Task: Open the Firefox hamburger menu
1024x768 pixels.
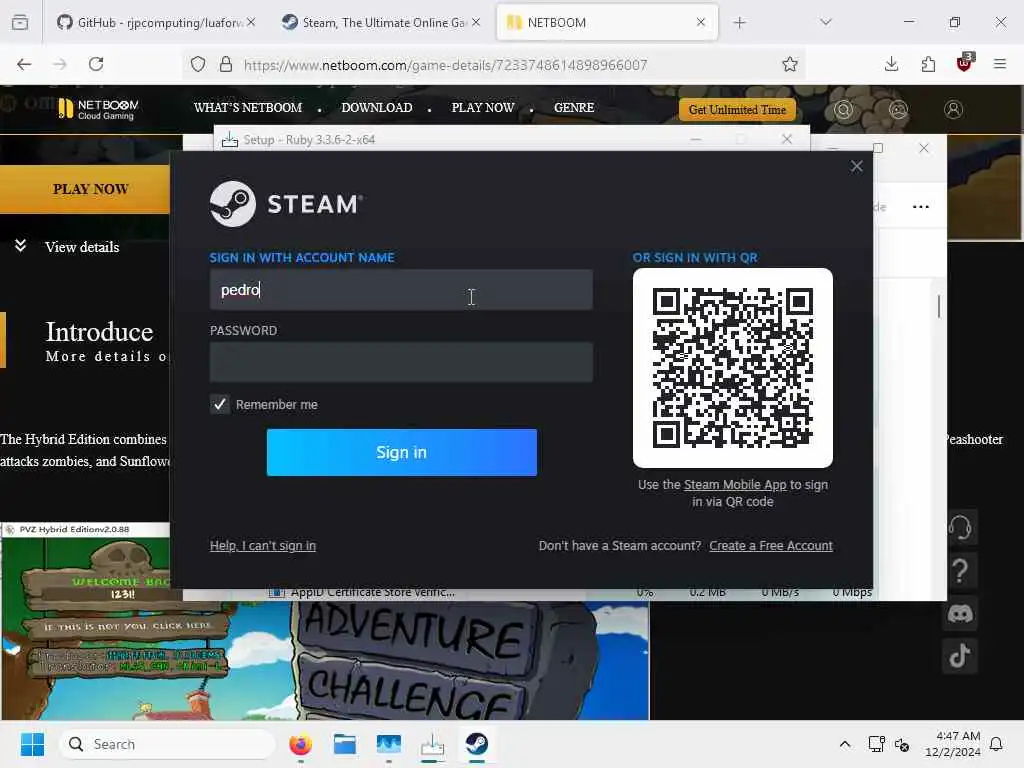Action: pos(1000,64)
